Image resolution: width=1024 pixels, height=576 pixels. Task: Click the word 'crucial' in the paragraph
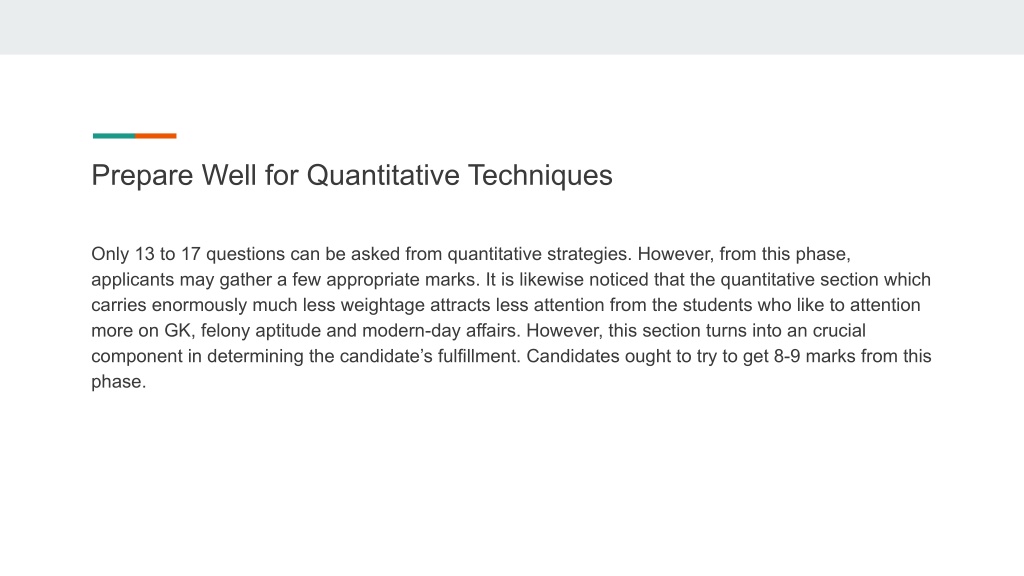coord(839,330)
